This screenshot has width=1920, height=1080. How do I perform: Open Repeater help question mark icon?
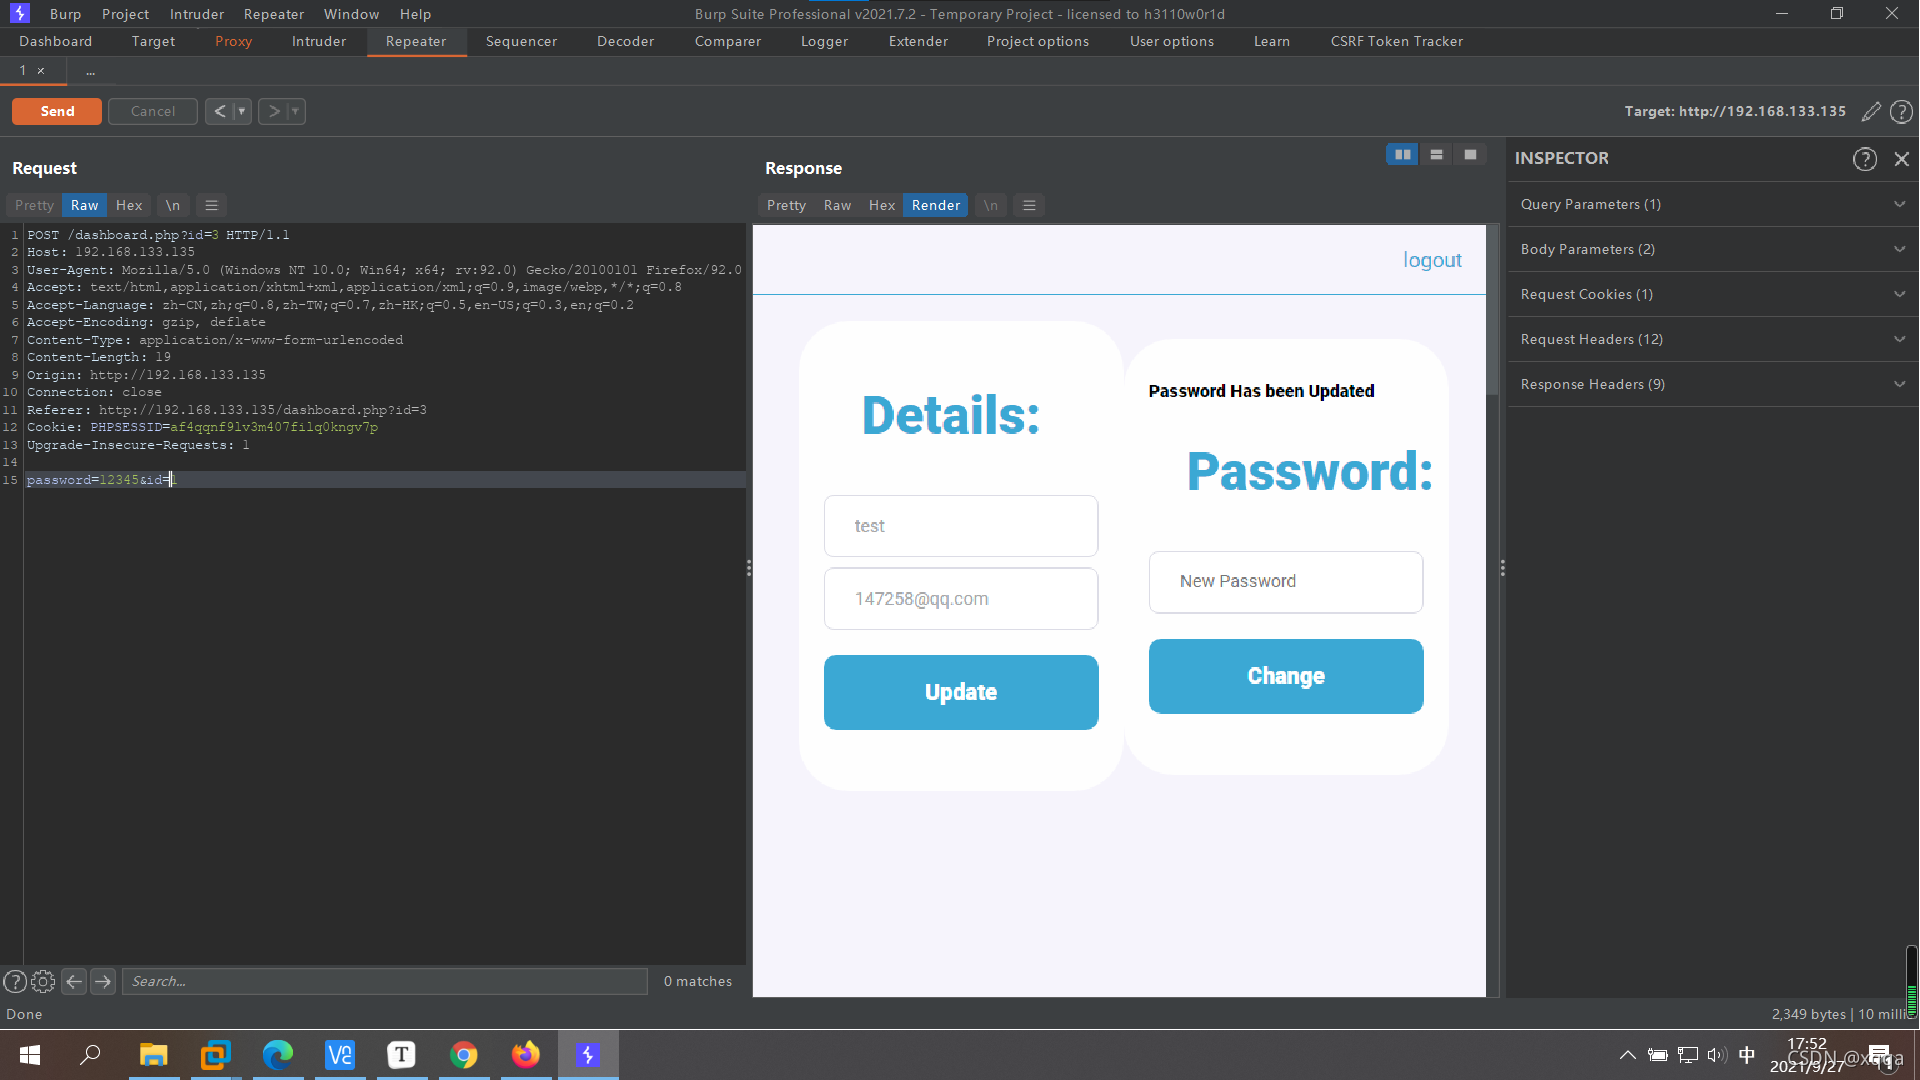coord(1901,112)
